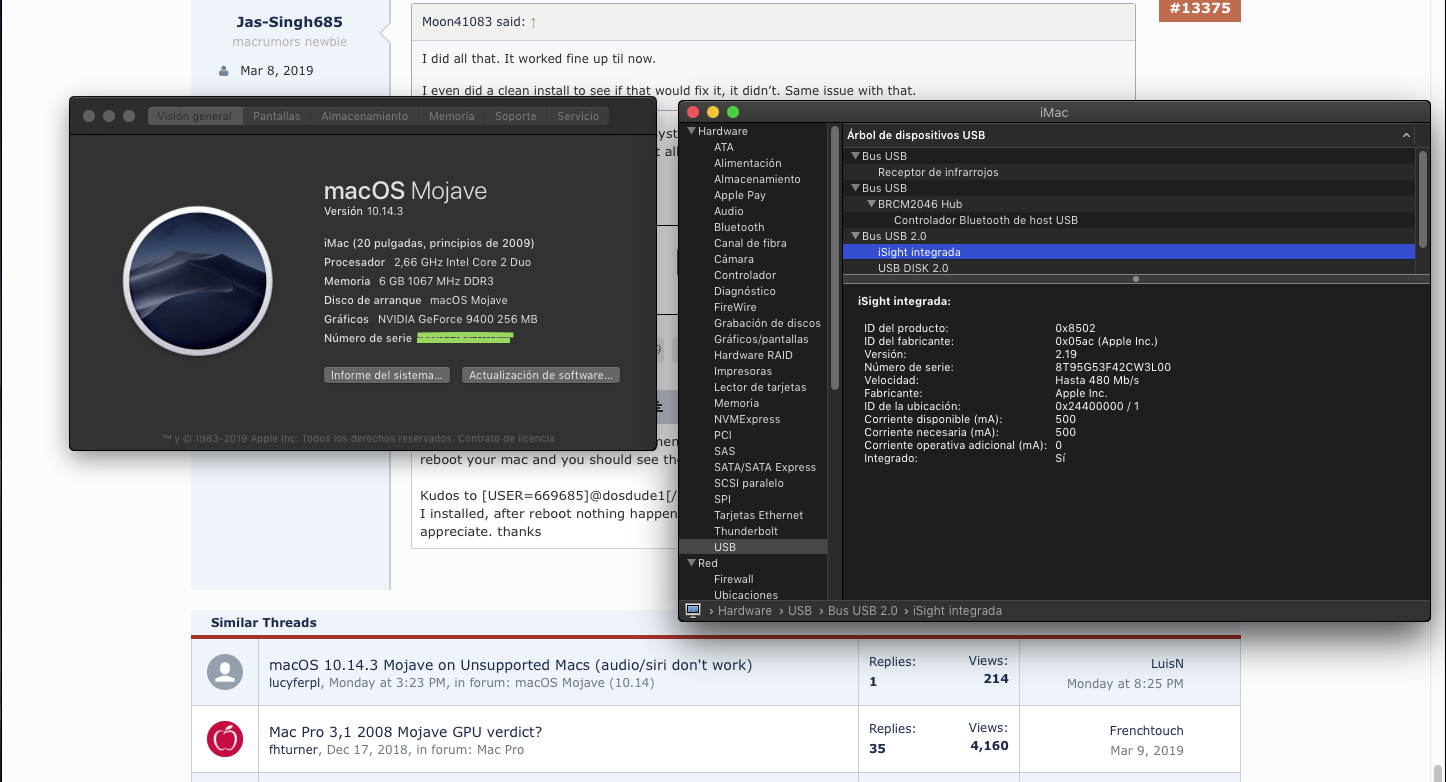
Task: Select Gráficos/pantallas in the sidebar
Action: 761,339
